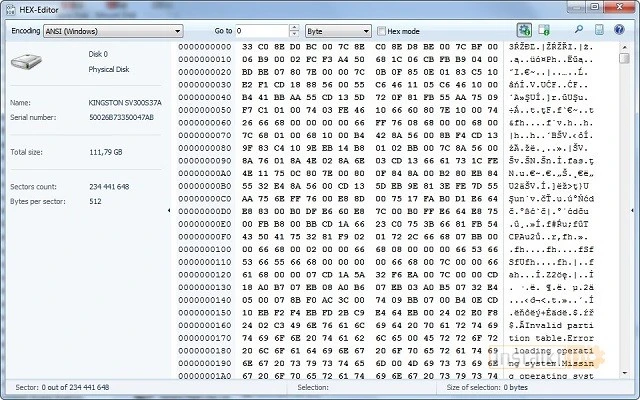Click the hex view scrollbar down arrow
640x400 pixels.
pyautogui.click(x=624, y=373)
